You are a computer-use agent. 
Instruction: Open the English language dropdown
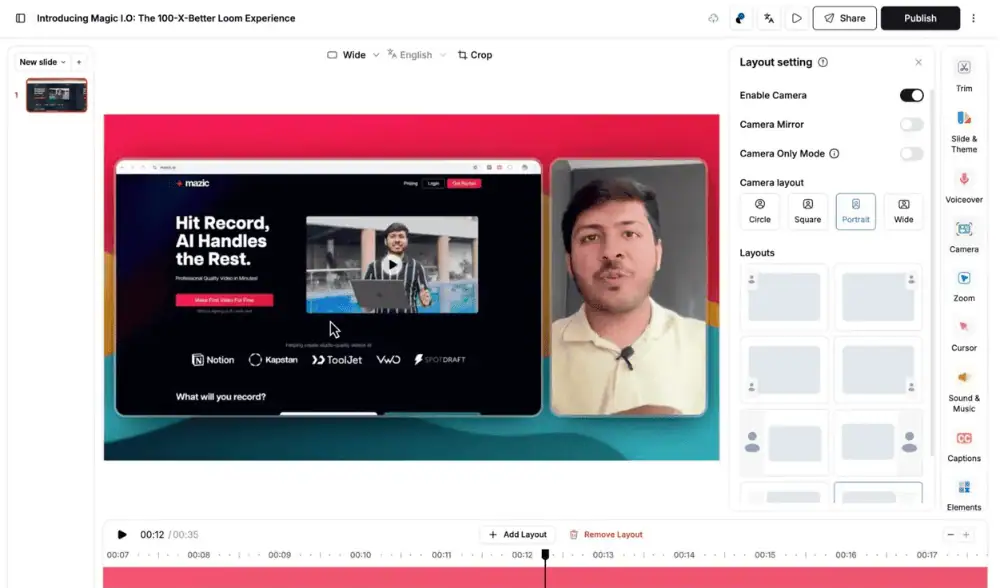click(416, 55)
